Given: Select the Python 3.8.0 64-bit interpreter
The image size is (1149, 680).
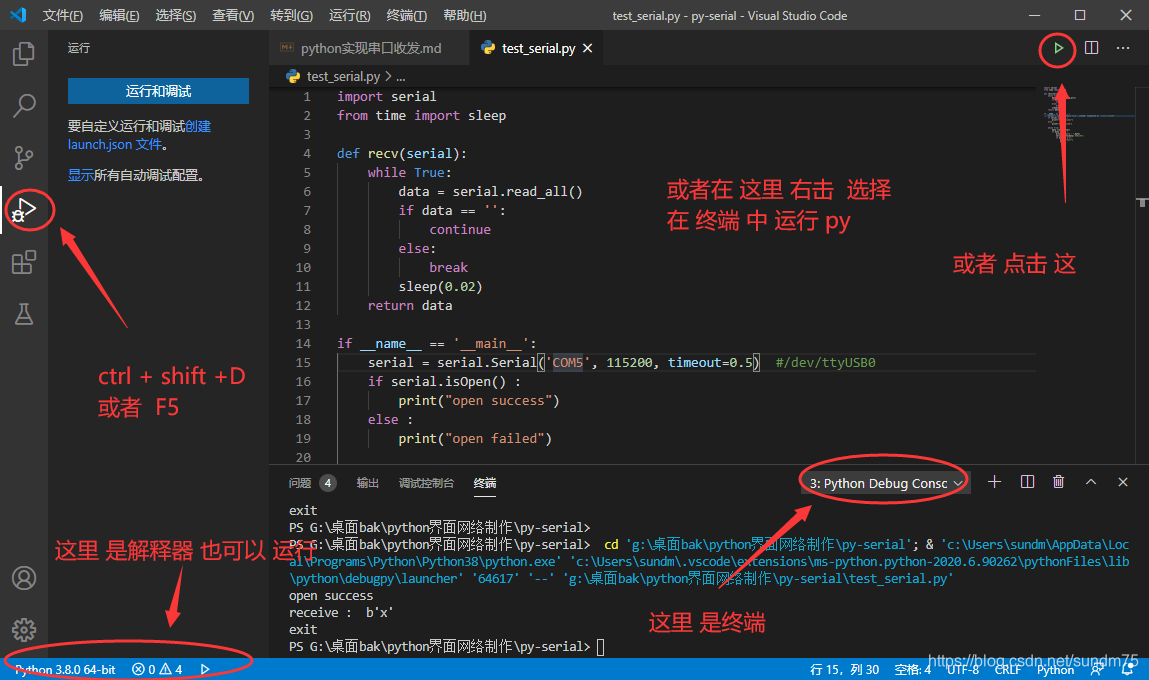Looking at the screenshot, I should point(65,669).
